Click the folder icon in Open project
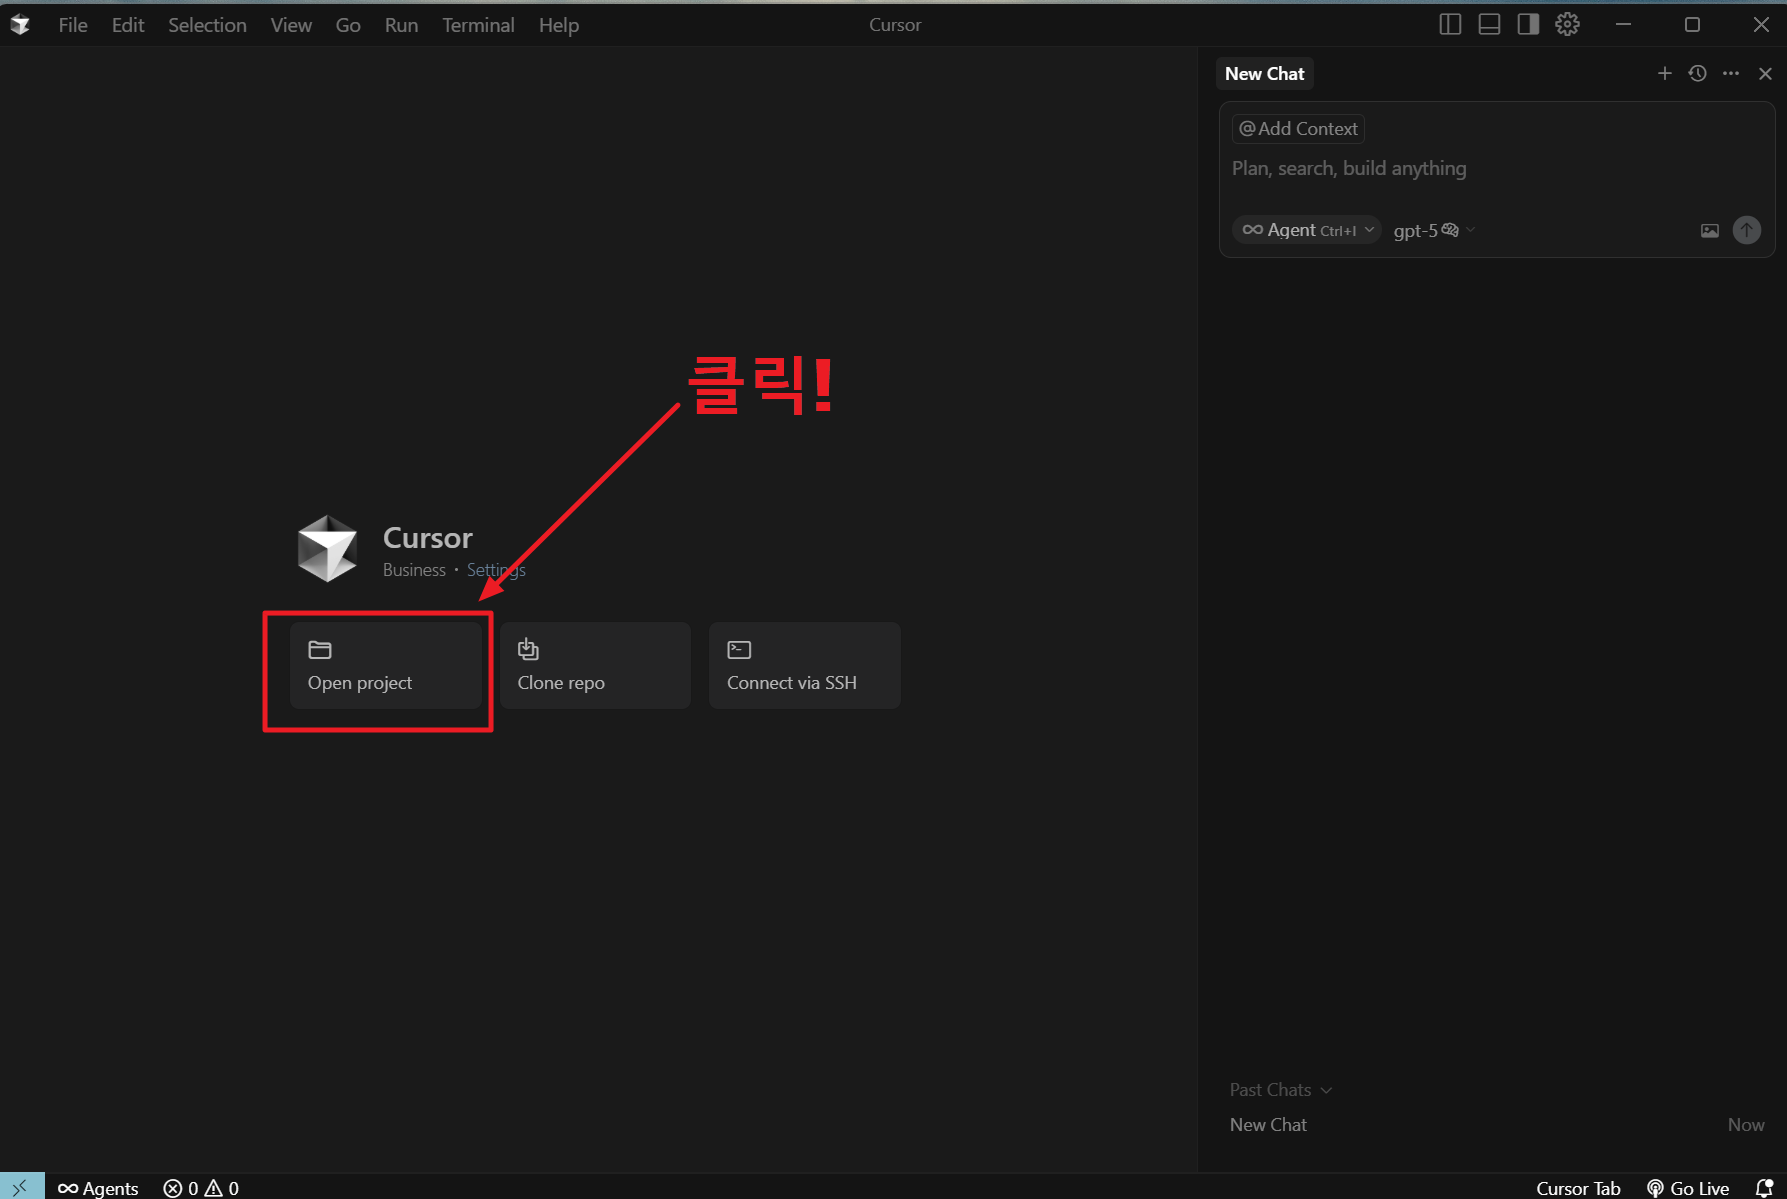The image size is (1787, 1199). [320, 650]
